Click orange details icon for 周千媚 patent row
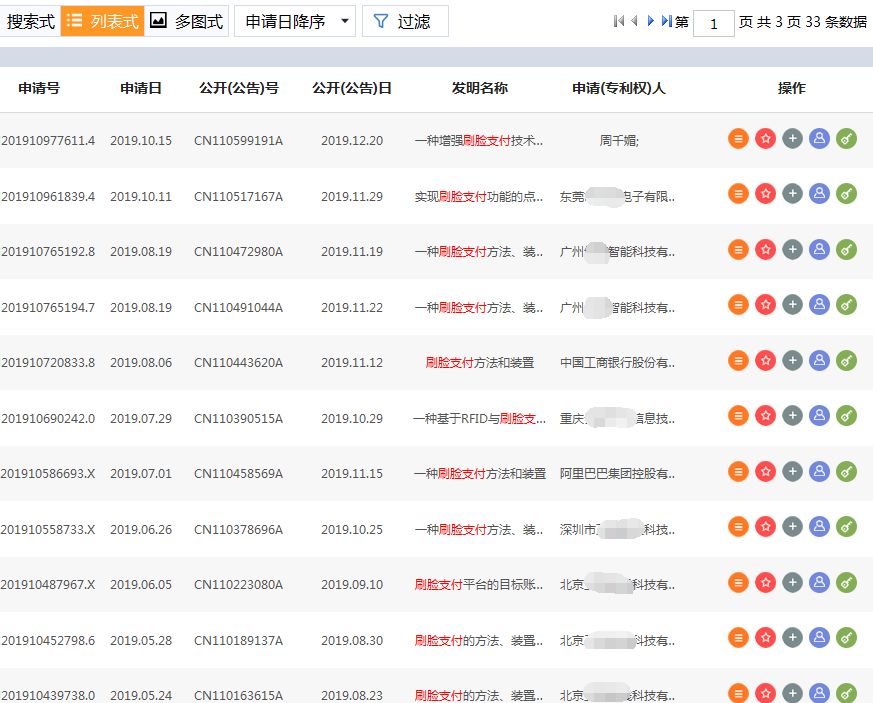873x703 pixels. [738, 140]
